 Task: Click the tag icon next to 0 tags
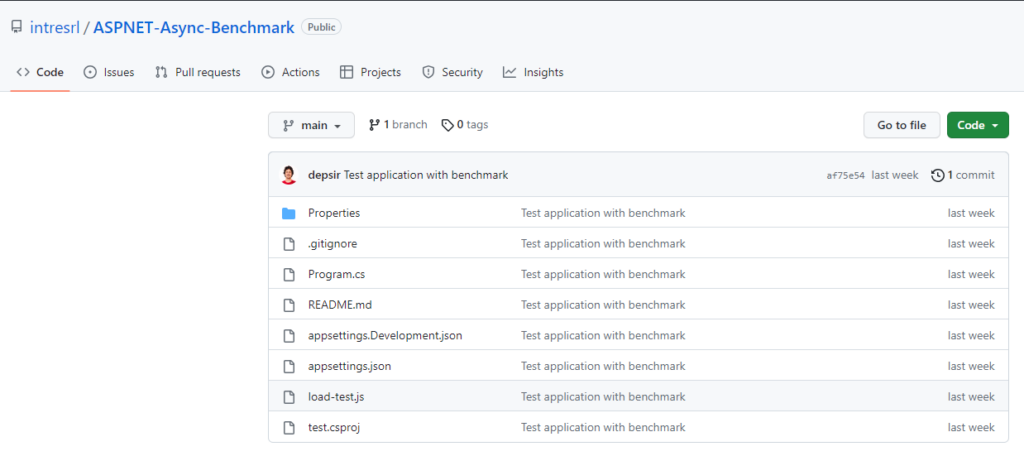click(x=447, y=125)
